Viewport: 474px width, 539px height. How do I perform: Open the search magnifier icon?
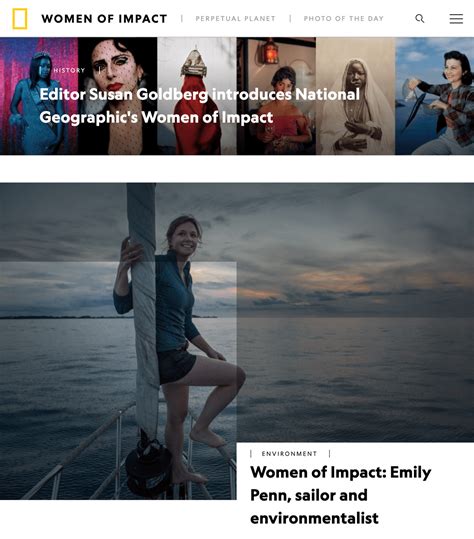pyautogui.click(x=419, y=19)
